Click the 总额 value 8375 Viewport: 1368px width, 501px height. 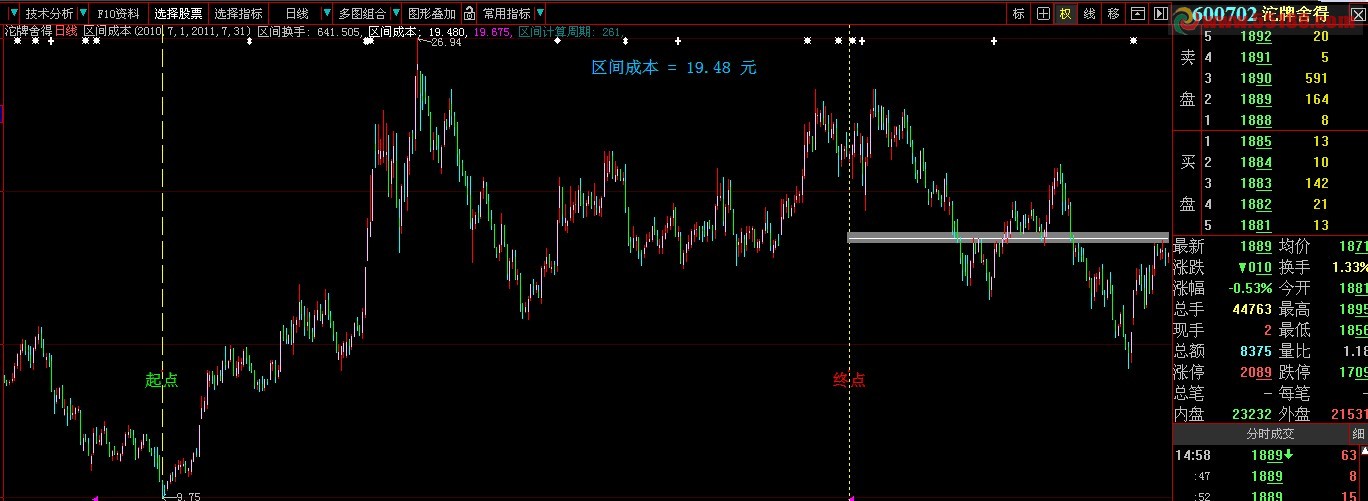1256,351
